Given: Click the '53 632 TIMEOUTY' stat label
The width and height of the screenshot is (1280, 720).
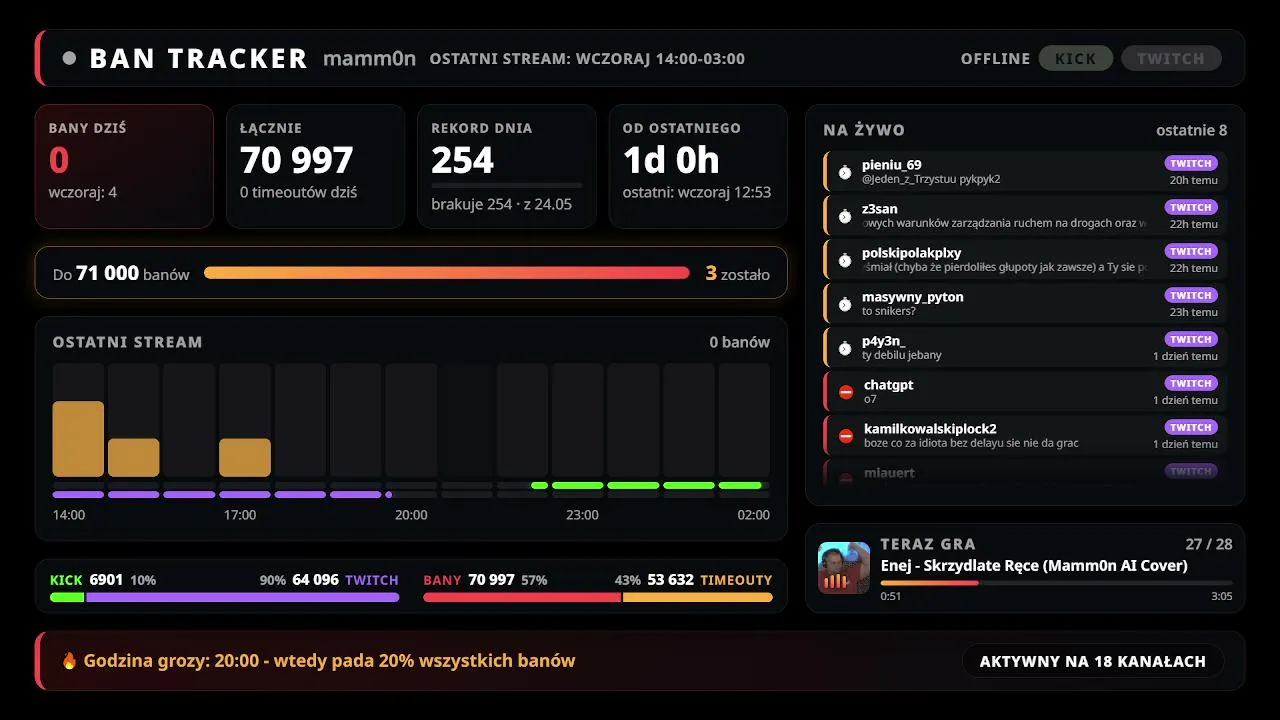Looking at the screenshot, I should [x=710, y=580].
